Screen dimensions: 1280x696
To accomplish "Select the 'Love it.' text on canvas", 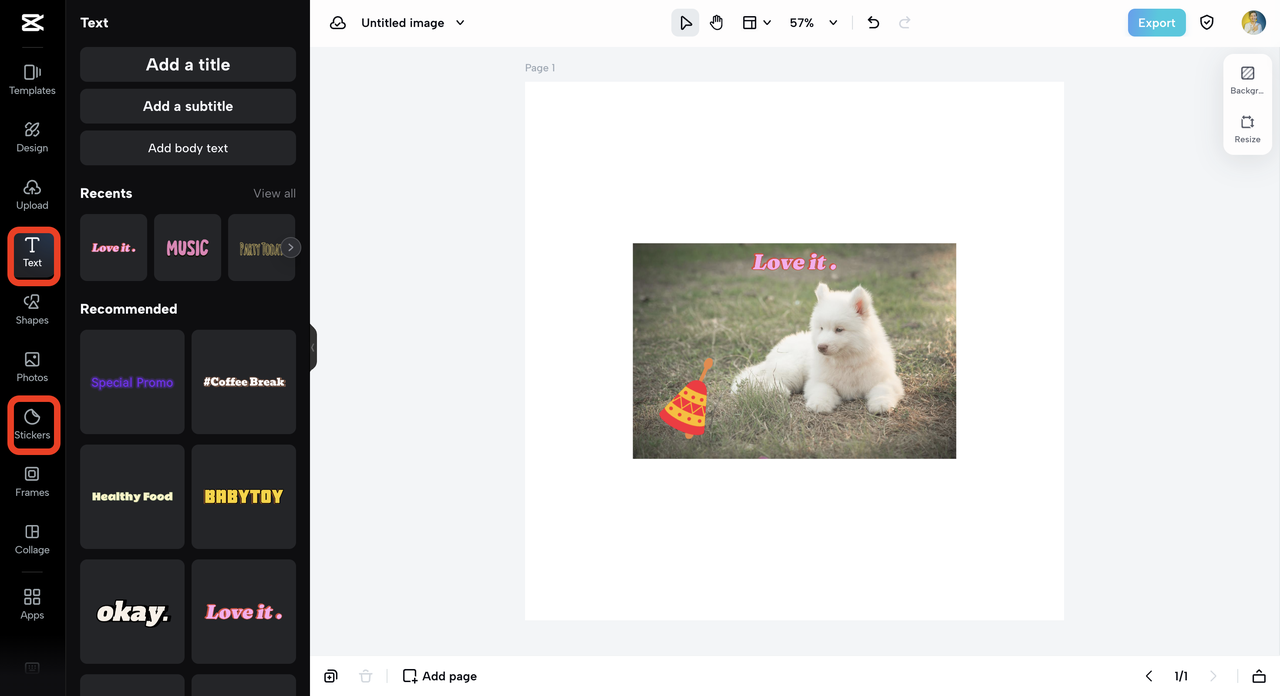I will tap(795, 263).
